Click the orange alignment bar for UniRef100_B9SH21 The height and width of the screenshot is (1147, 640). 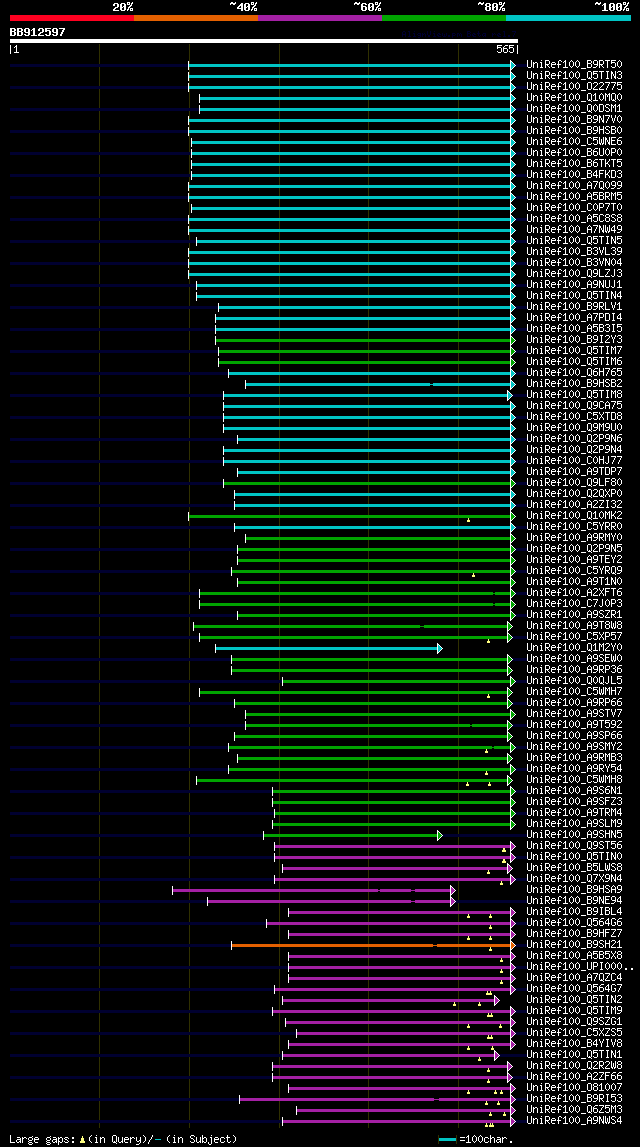(374, 946)
